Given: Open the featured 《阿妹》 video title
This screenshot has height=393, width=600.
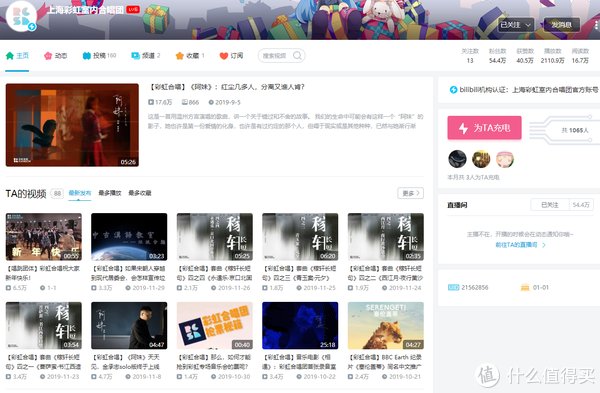Looking at the screenshot, I should tap(227, 87).
